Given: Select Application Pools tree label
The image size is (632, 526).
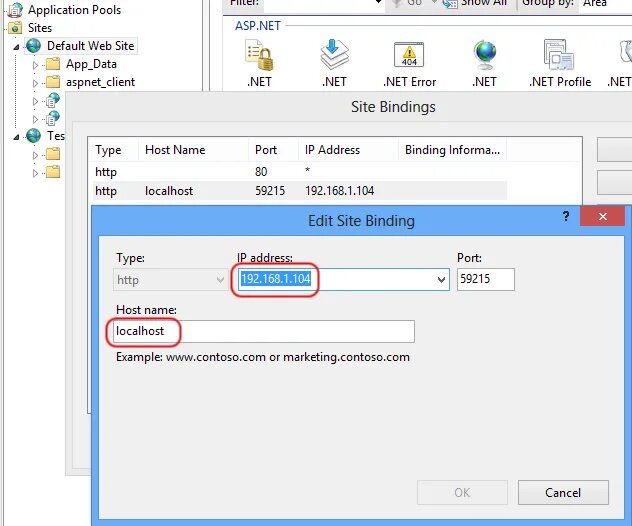Looking at the screenshot, I should point(74,10).
